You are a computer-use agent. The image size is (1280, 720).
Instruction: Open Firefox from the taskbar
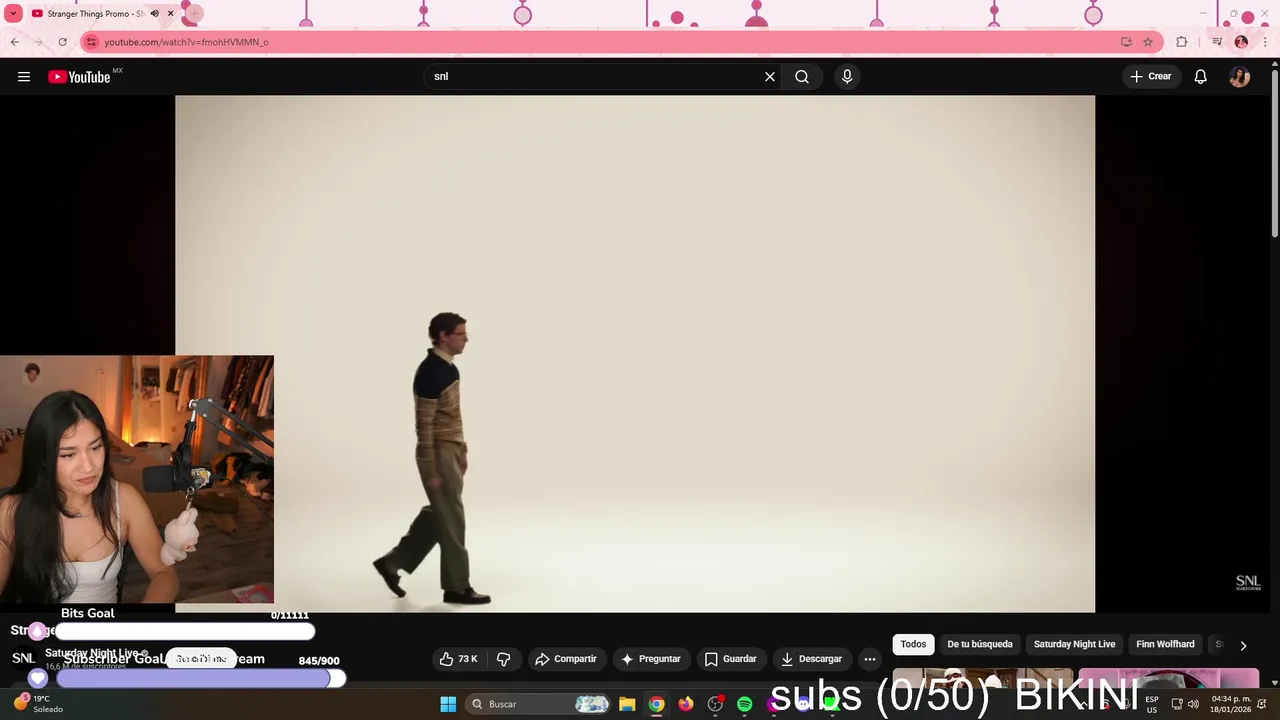tap(685, 704)
